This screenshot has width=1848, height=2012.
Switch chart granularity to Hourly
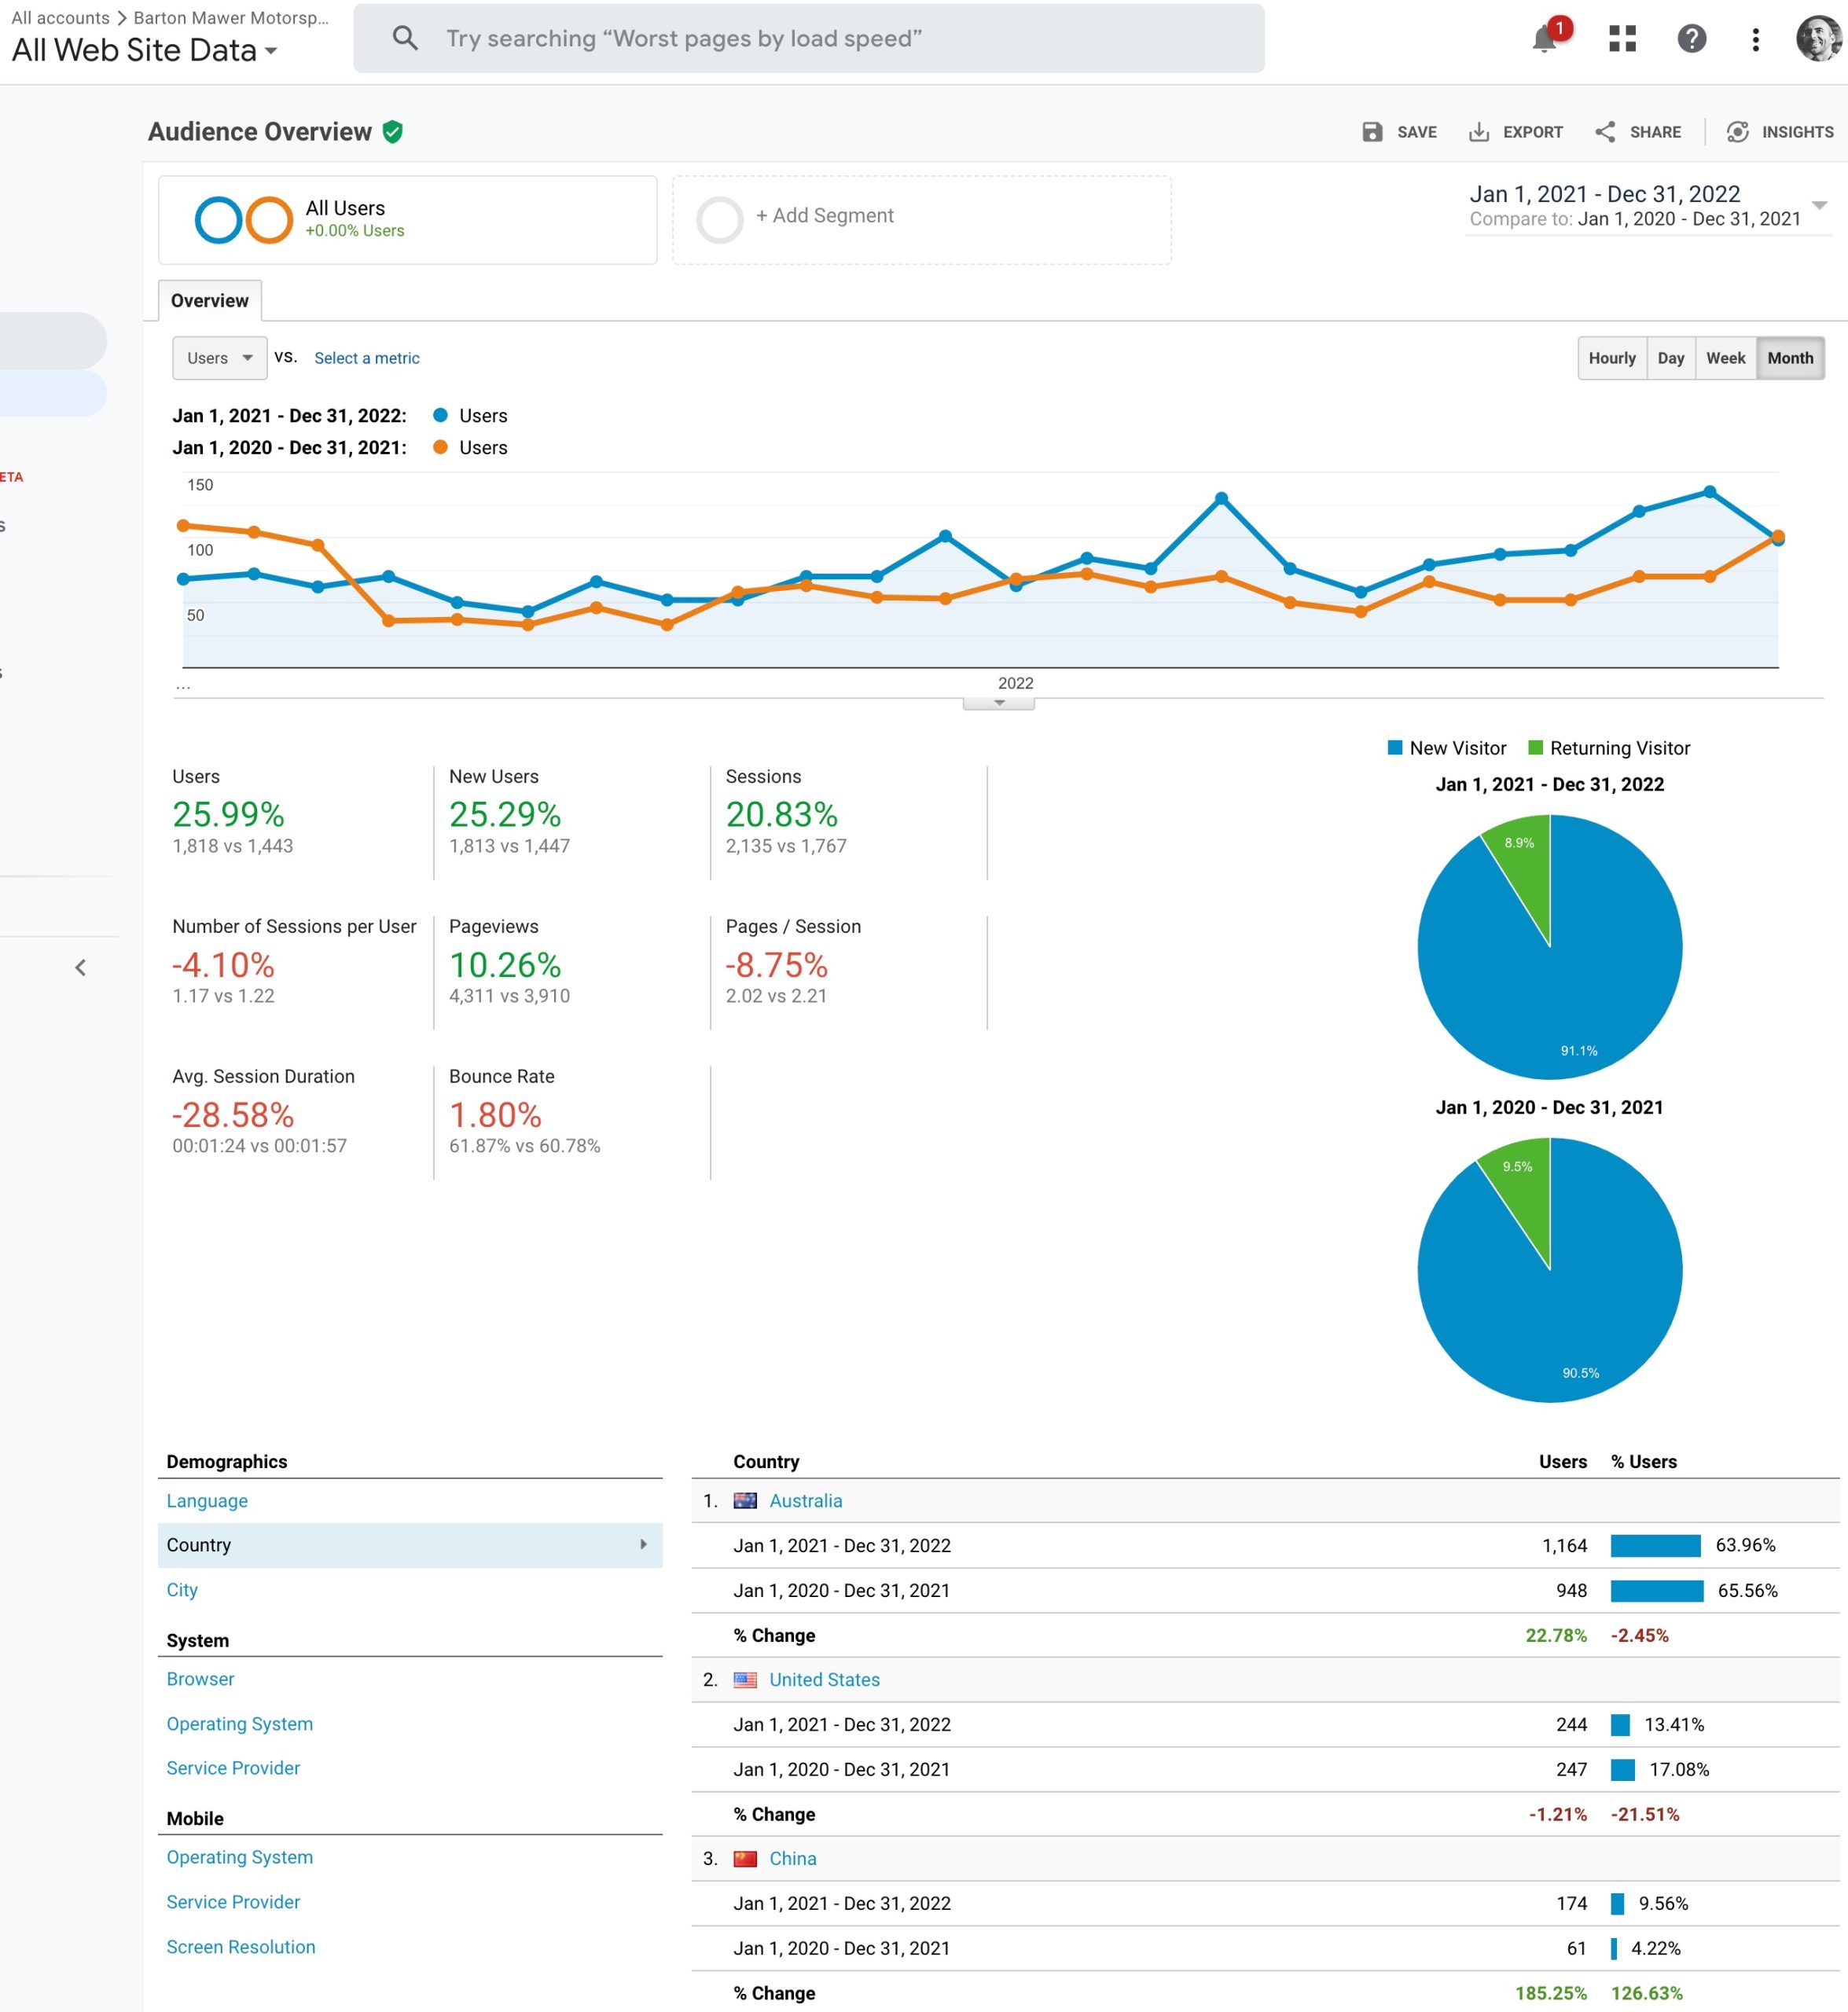pyautogui.click(x=1612, y=358)
